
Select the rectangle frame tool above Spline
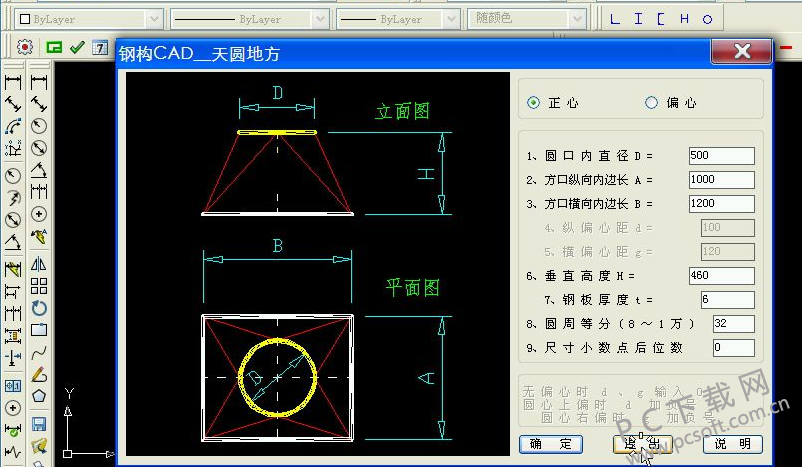(x=39, y=330)
